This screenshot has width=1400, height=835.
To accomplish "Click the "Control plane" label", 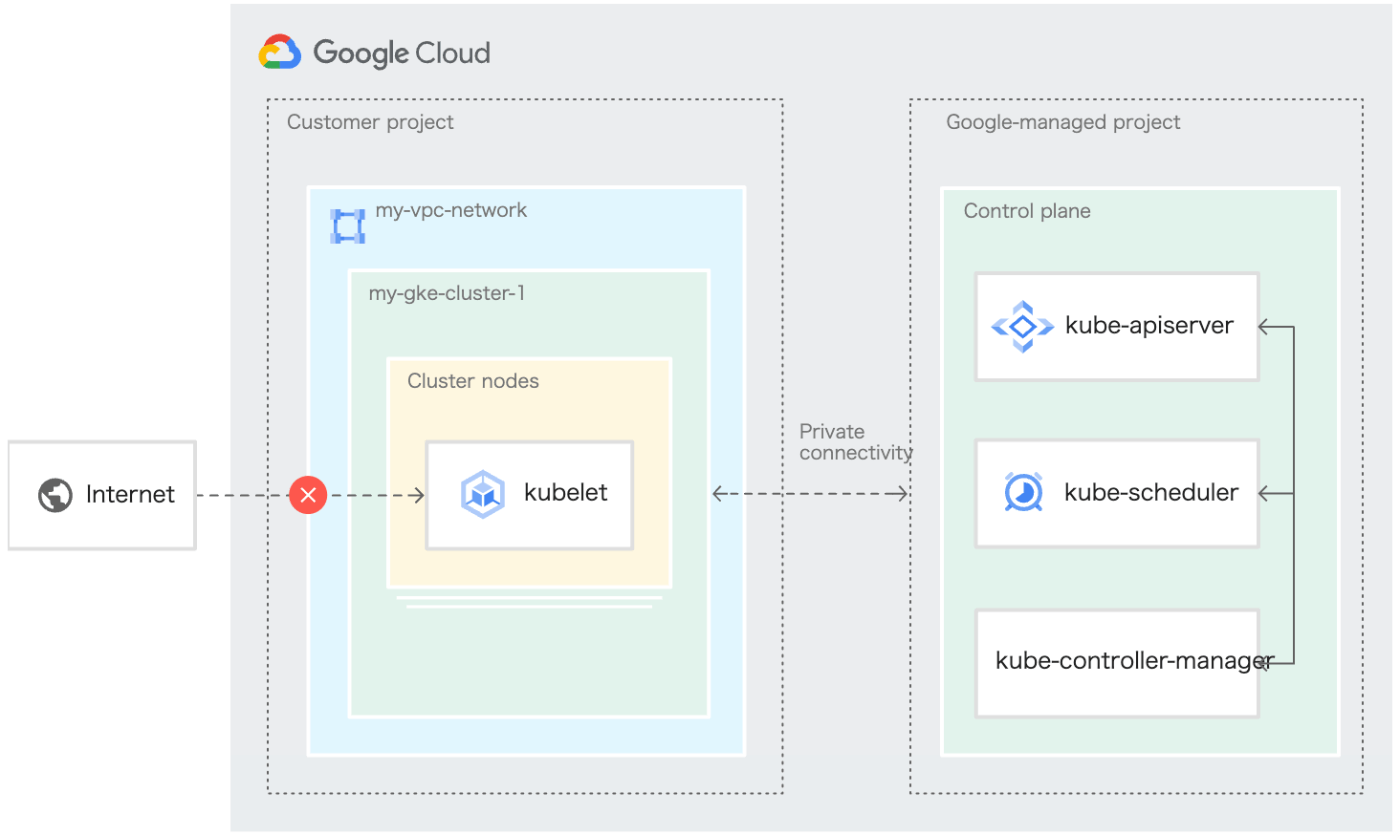I will click(x=1027, y=211).
